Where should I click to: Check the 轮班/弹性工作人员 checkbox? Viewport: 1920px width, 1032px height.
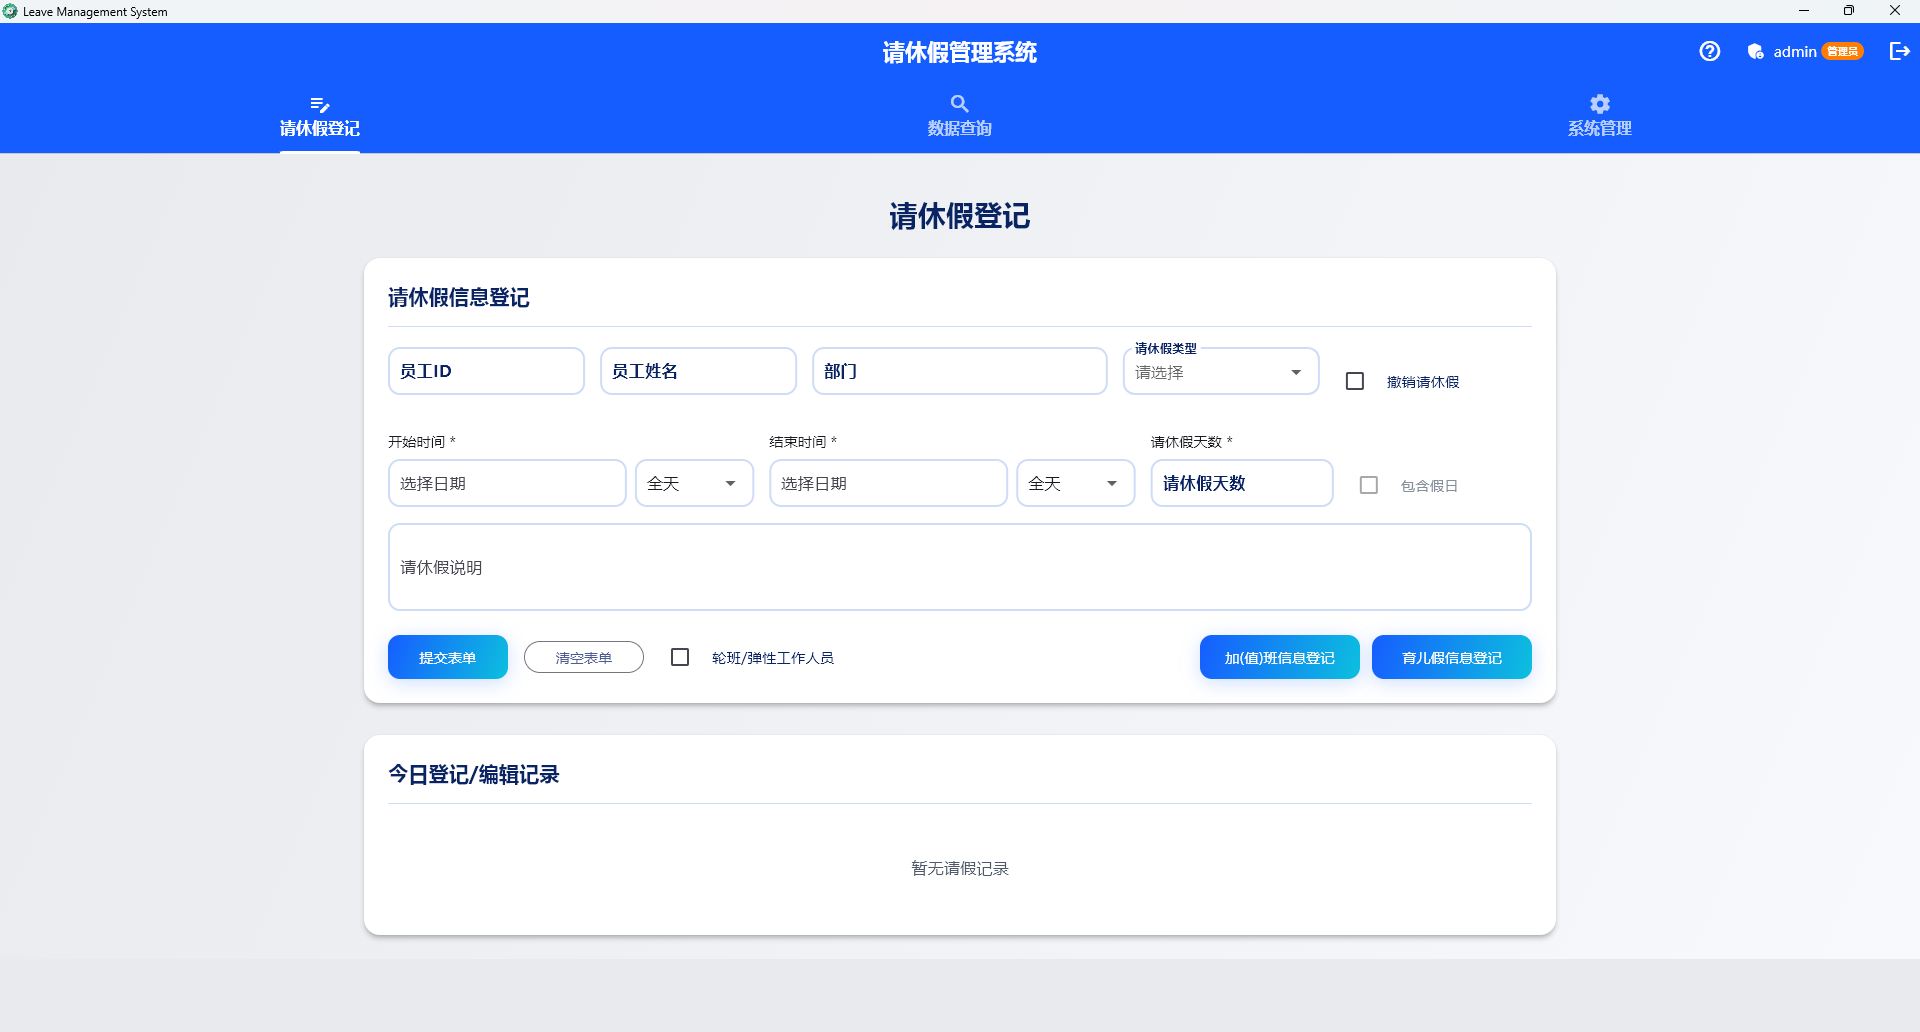680,657
